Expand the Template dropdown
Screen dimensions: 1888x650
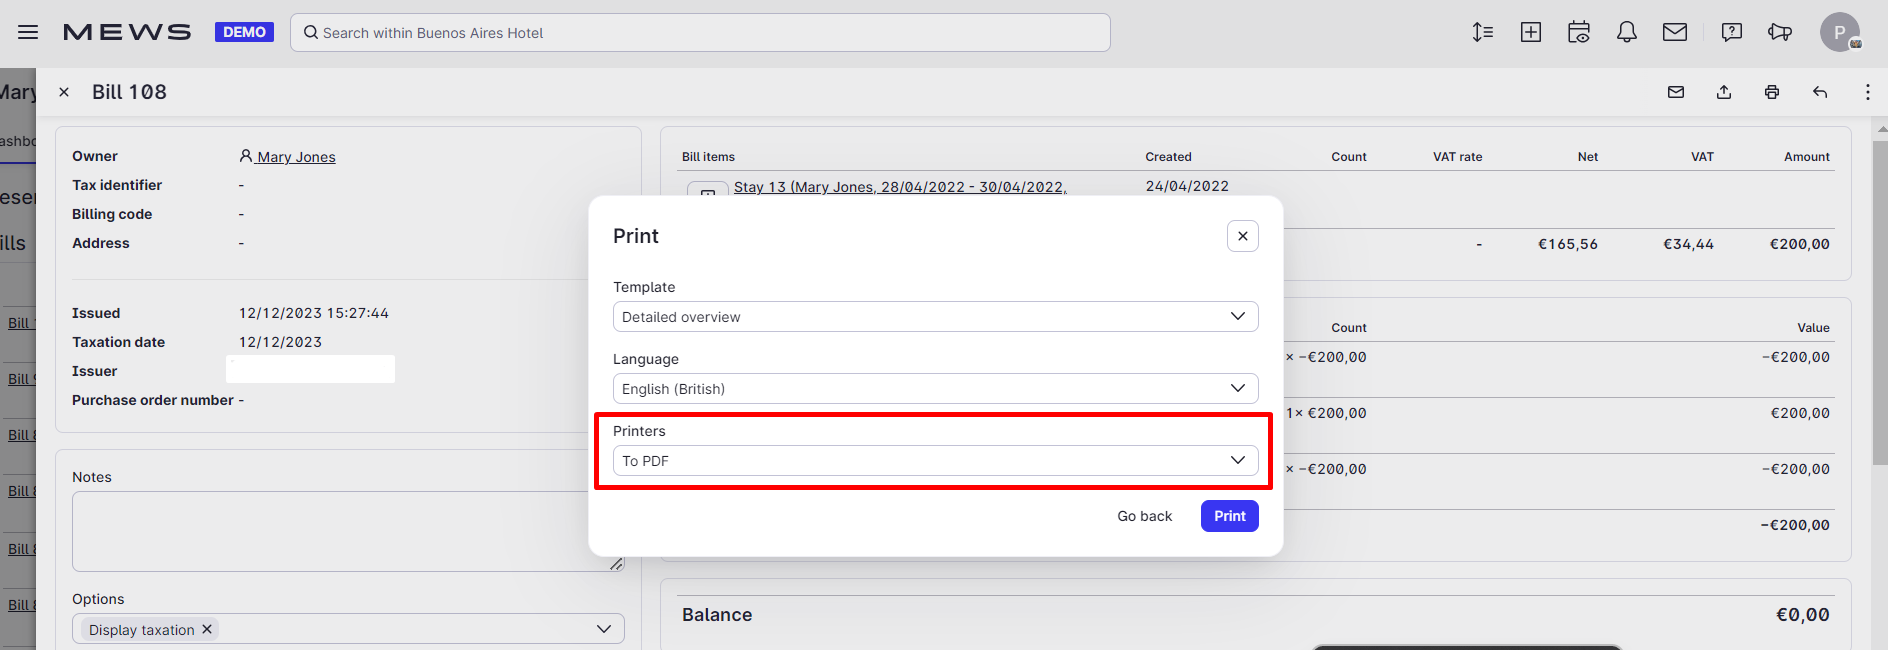pos(935,316)
